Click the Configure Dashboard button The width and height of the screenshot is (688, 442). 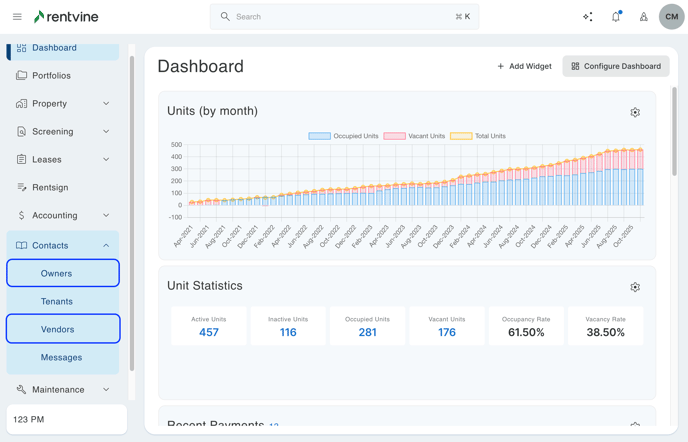[x=616, y=66]
